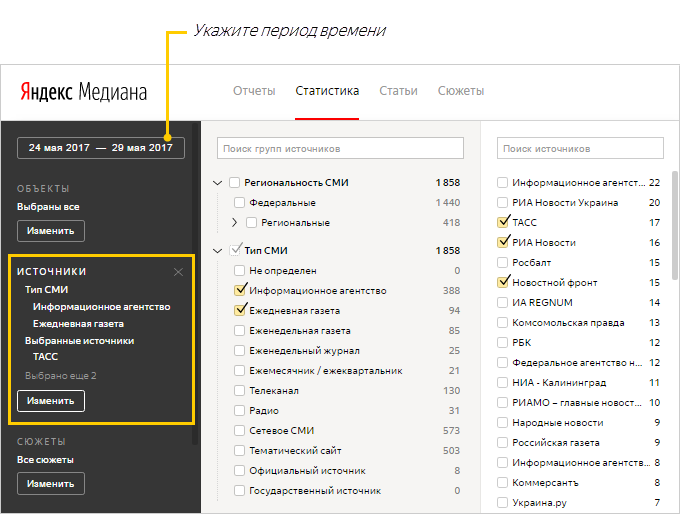This screenshot has height=523, width=680.
Task: Click 'Все сюжеты' in sidebar
Action: tap(45, 460)
